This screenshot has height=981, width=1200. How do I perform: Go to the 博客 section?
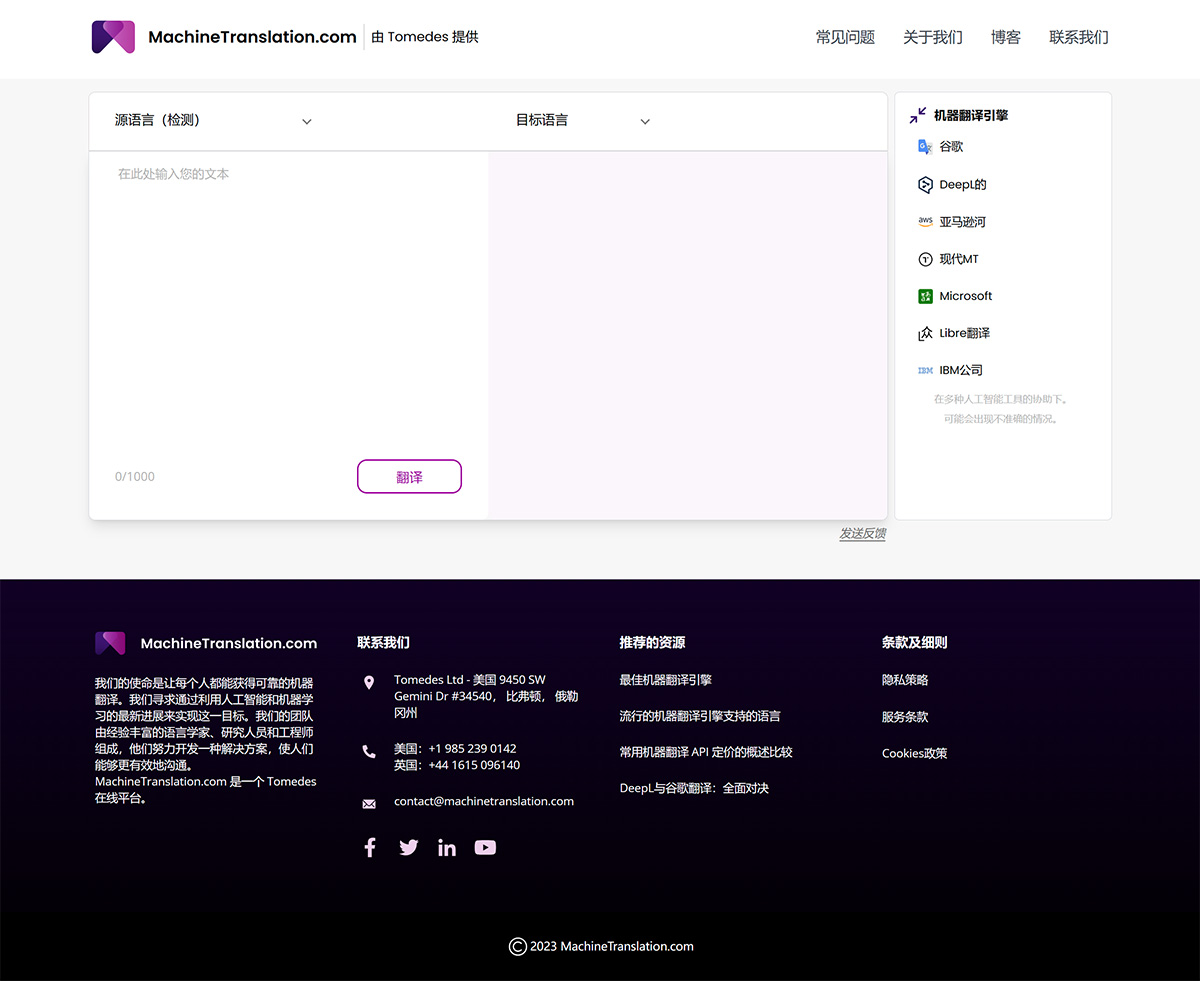coord(1005,37)
